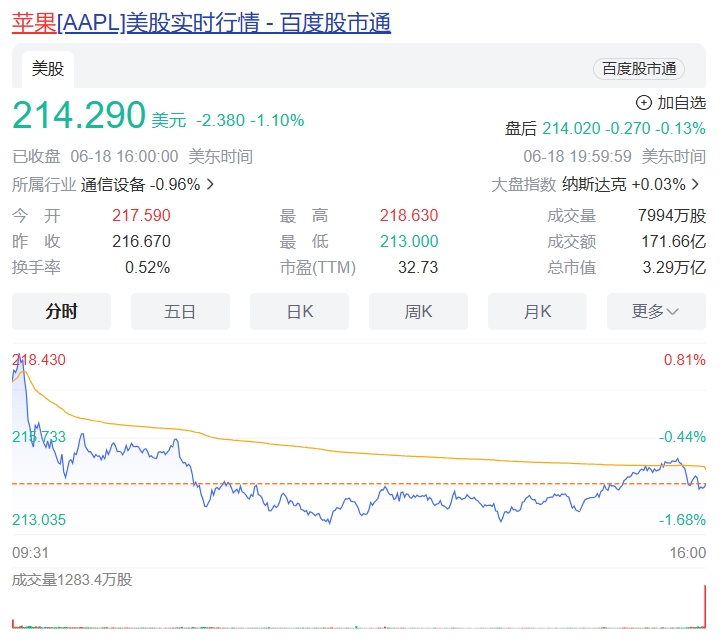Click the 成交量 value 7994万股
Screen dimensions: 726x642
coord(672,215)
